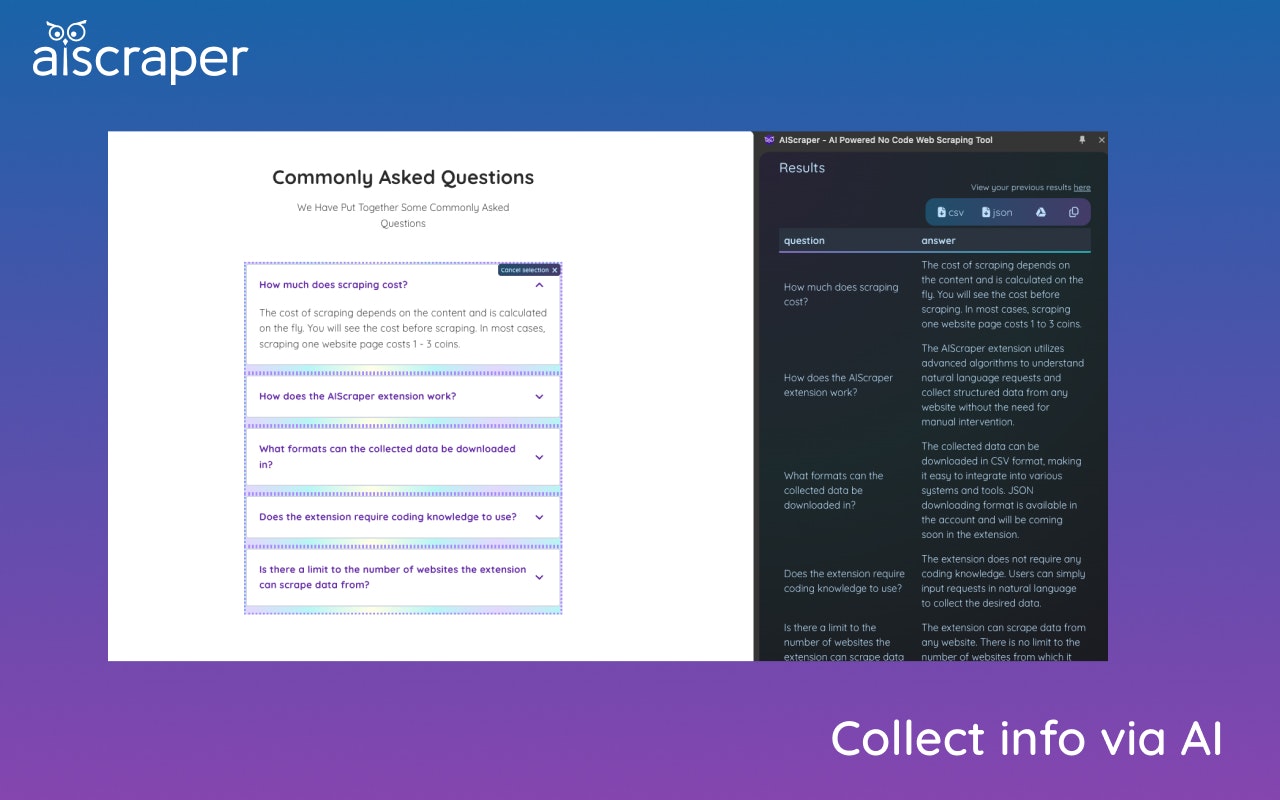Copy results to clipboard
1280x800 pixels.
tap(1074, 212)
